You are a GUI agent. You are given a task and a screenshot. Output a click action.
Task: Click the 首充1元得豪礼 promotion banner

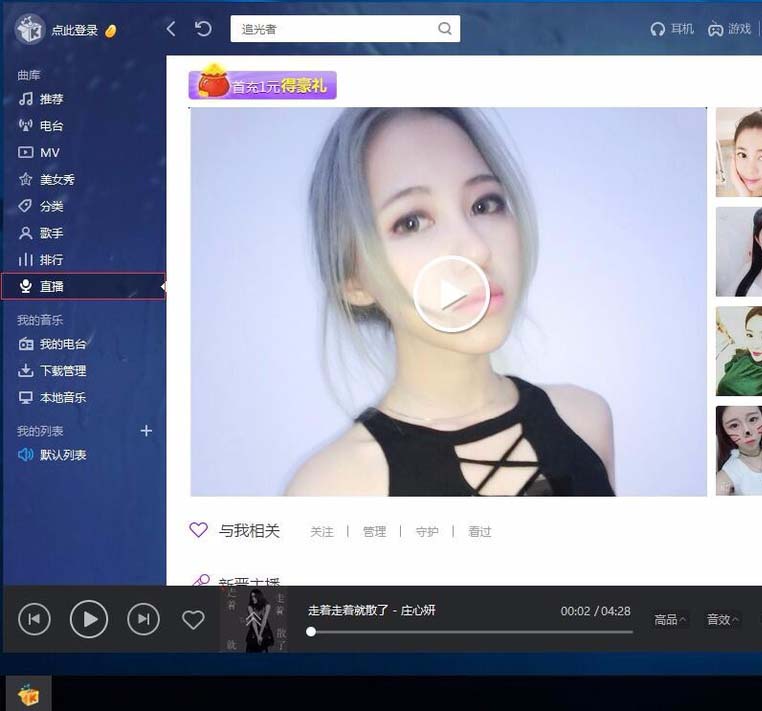click(x=262, y=83)
